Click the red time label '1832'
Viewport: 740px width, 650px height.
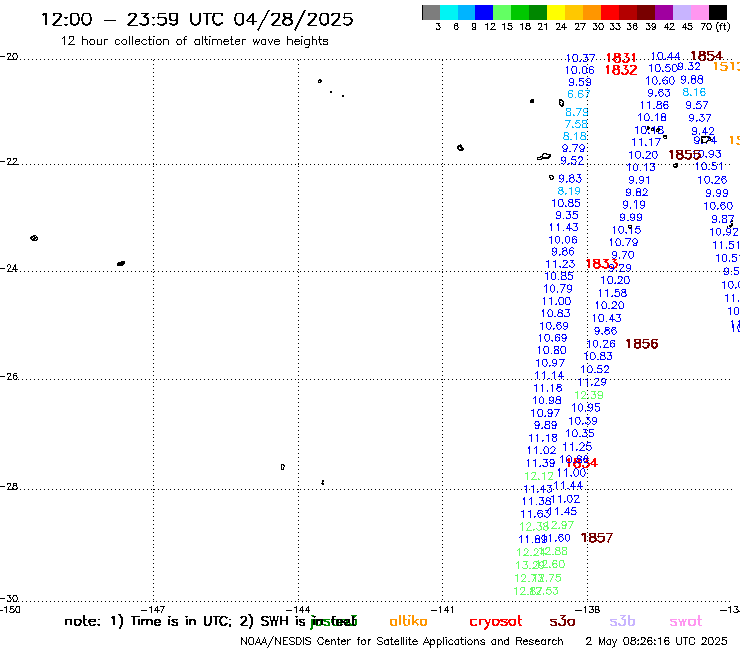(x=621, y=70)
